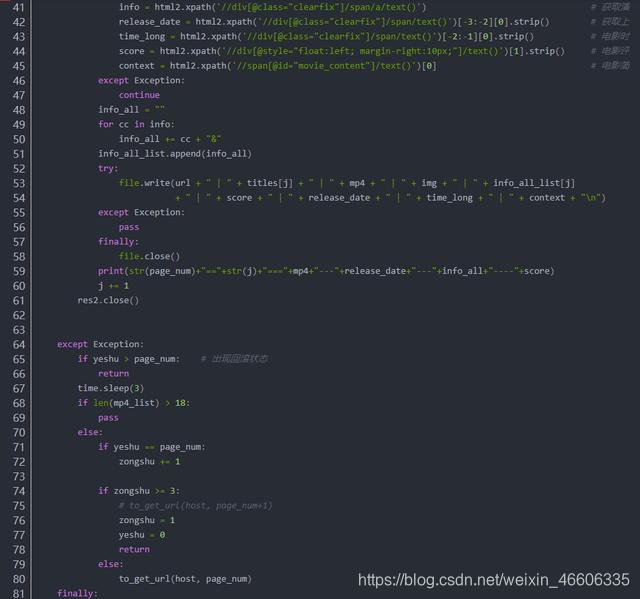Image resolution: width=640 pixels, height=599 pixels.
Task: Click the 'time_long' variable starting line 43
Action: [142, 36]
